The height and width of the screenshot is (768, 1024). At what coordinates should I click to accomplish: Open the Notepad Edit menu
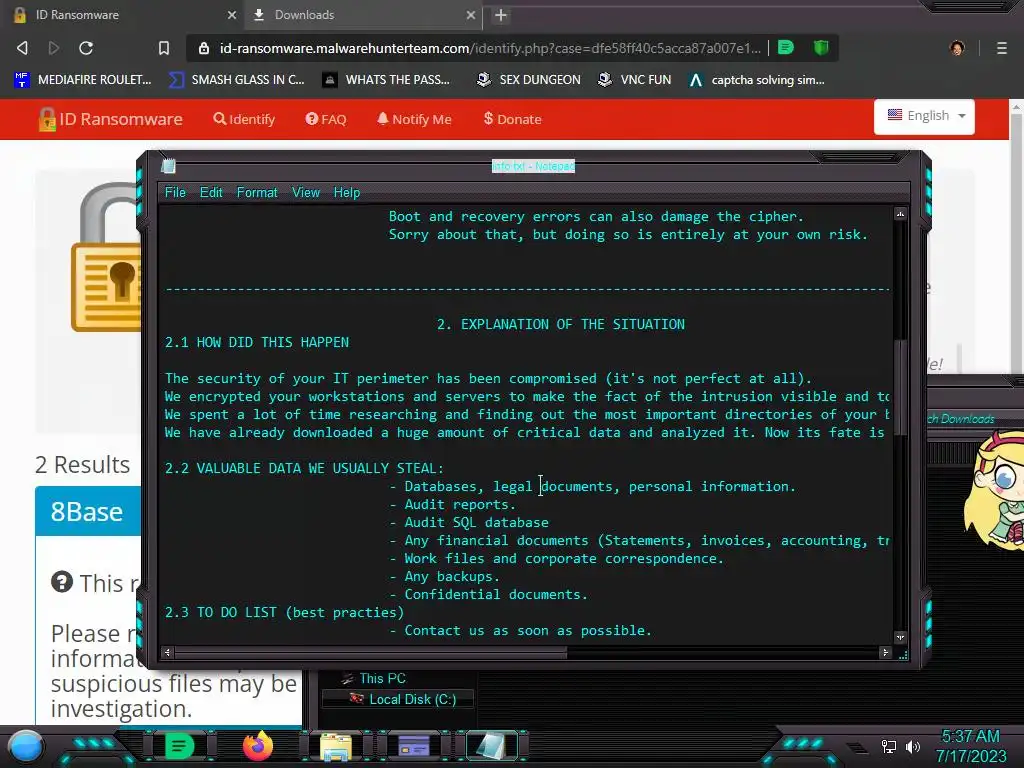211,193
